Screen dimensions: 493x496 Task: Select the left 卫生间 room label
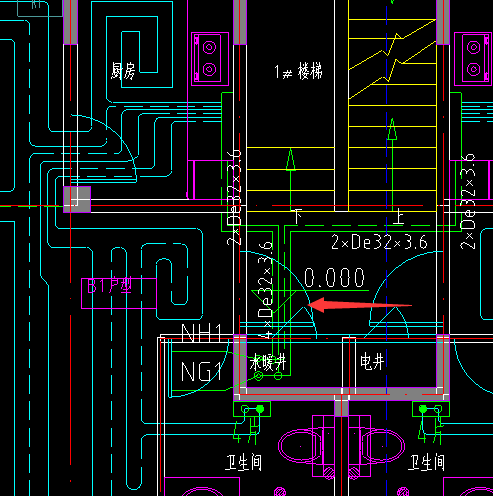point(244,463)
